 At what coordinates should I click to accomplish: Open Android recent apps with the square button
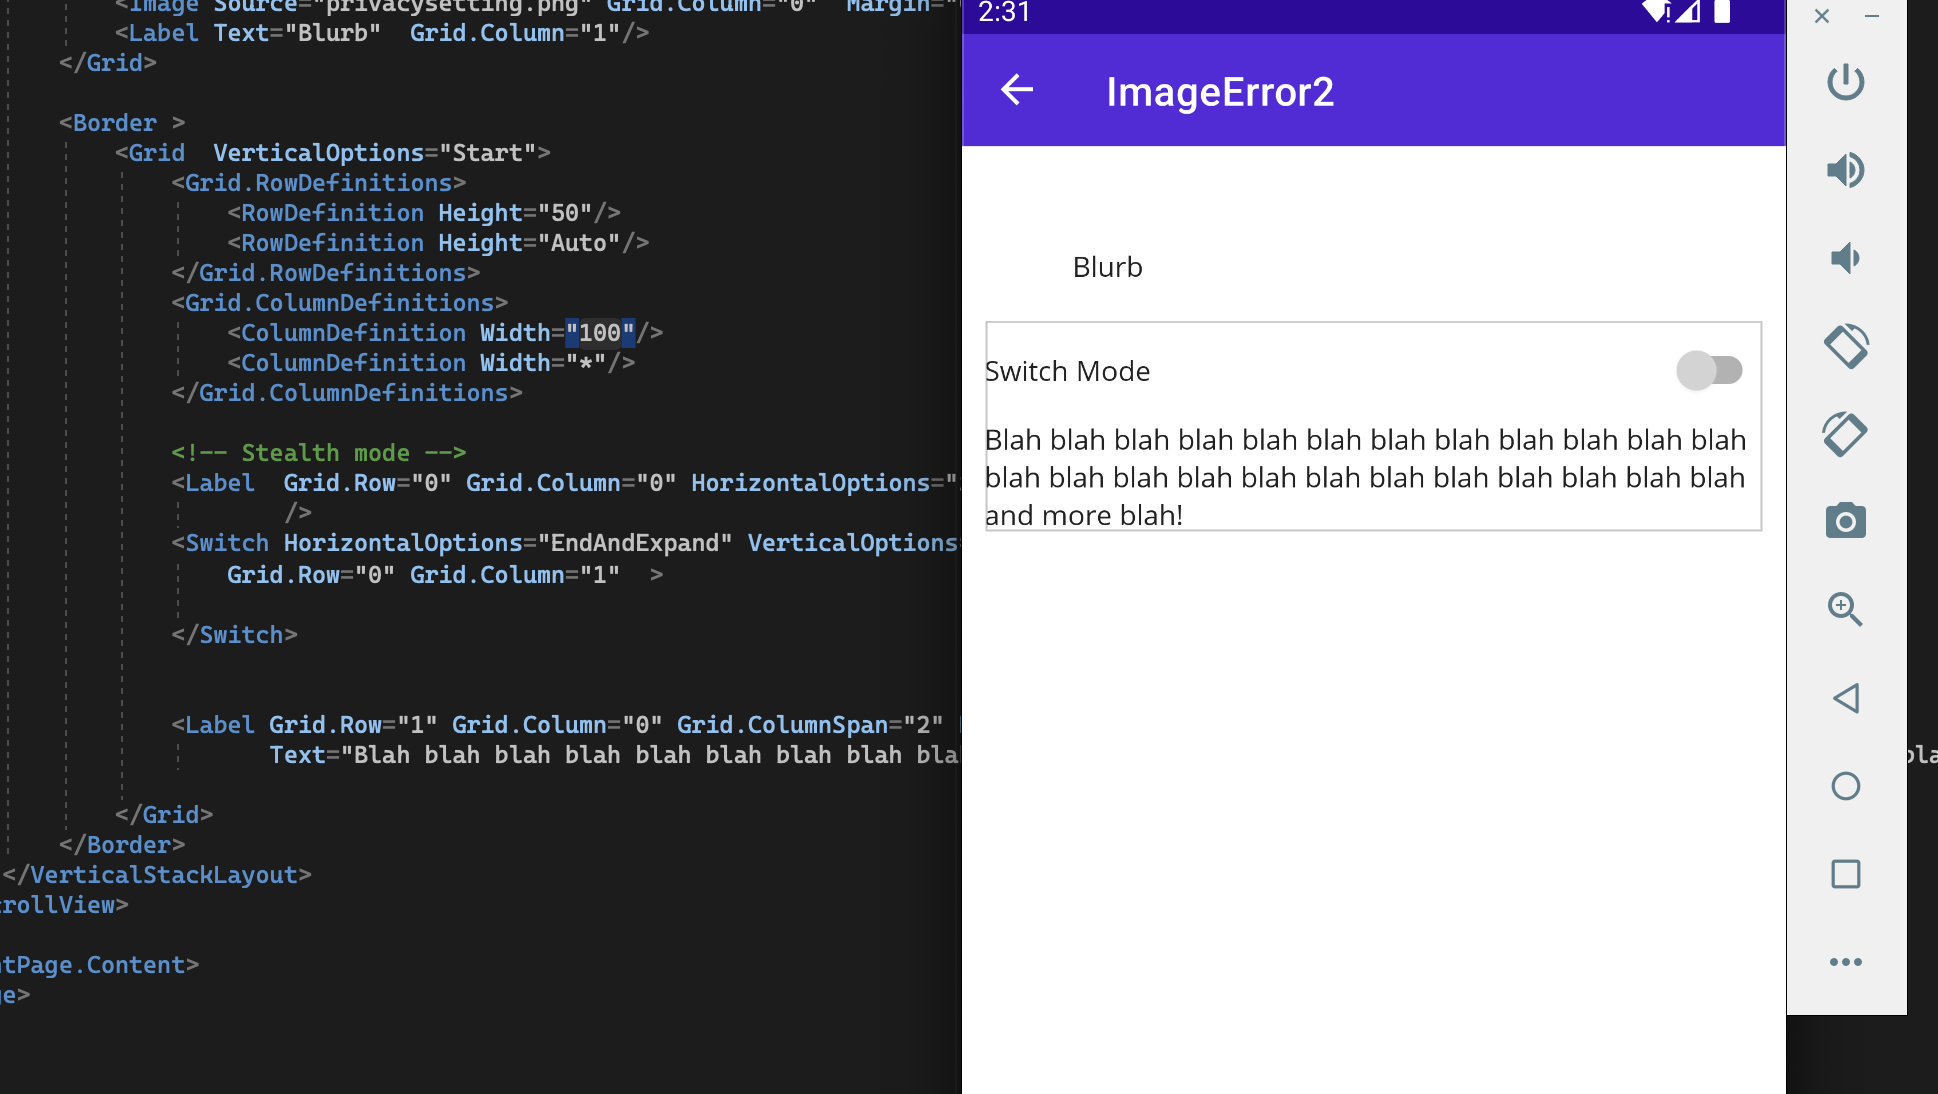(x=1846, y=874)
